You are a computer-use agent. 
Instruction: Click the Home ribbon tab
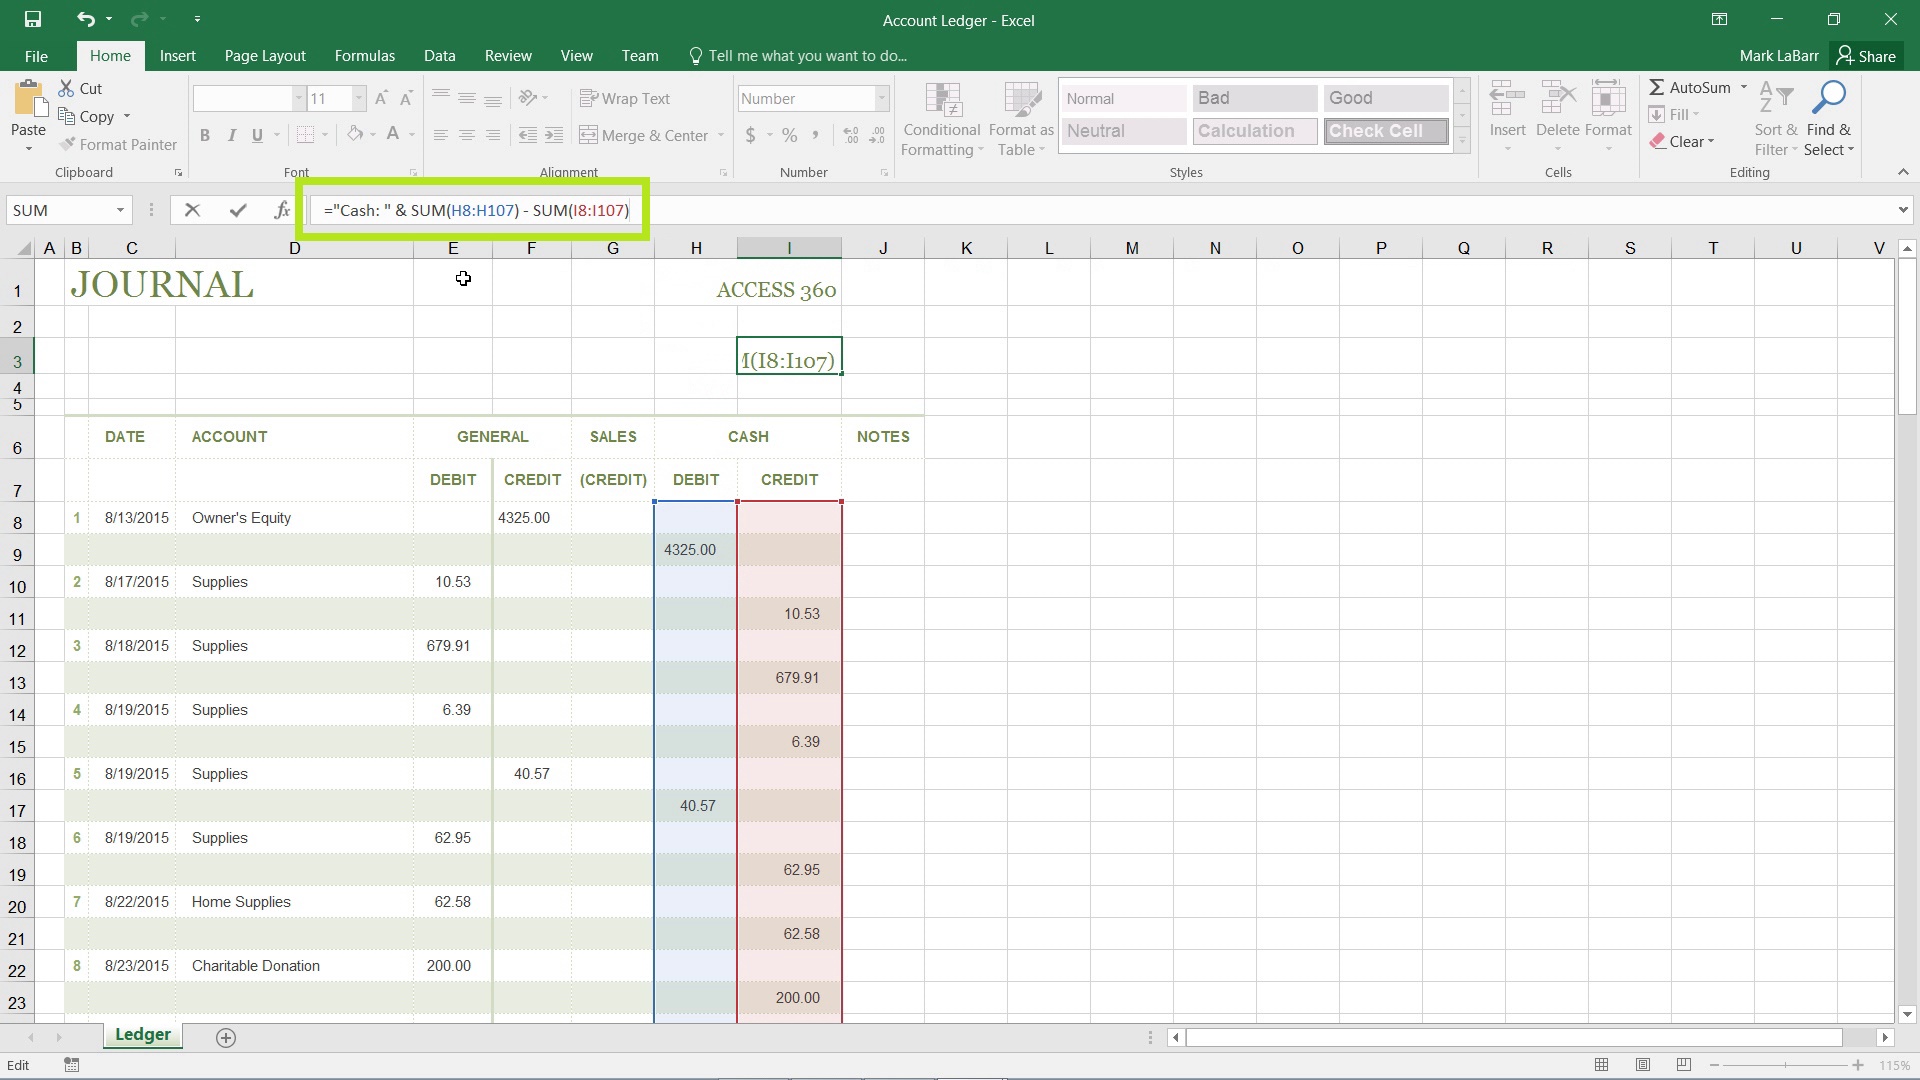click(109, 55)
